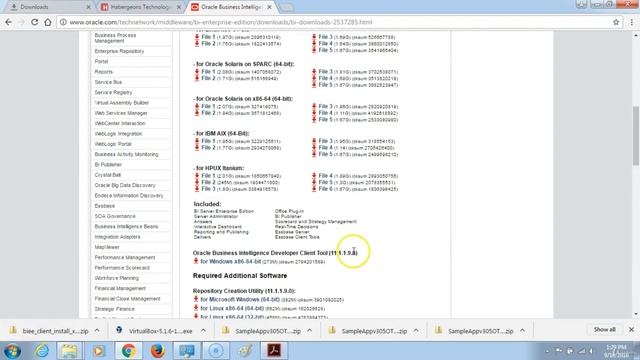Open BI Publisher sidebar link
Viewport: 640px width, 360px height.
coord(108,164)
